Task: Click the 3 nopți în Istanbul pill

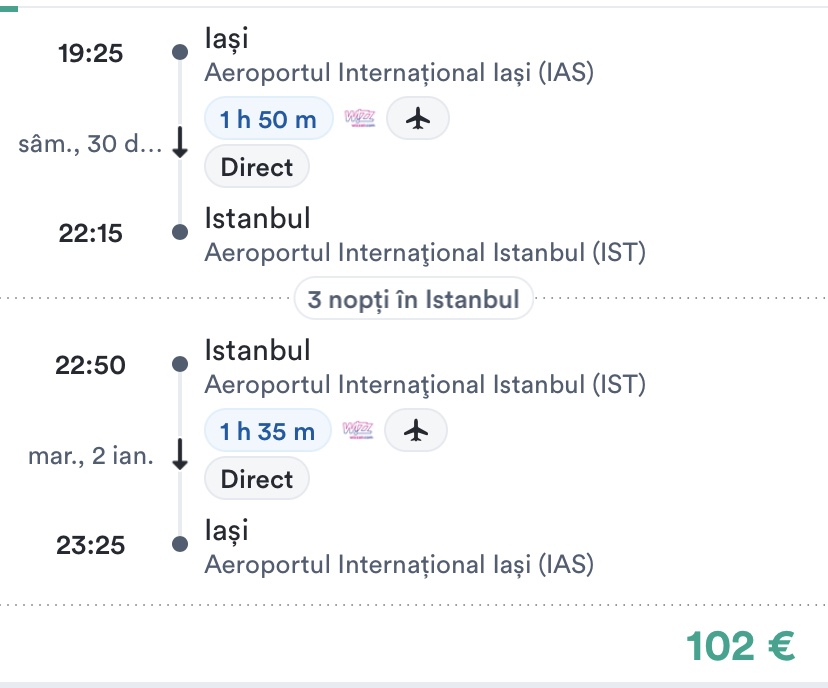Action: coord(413,299)
